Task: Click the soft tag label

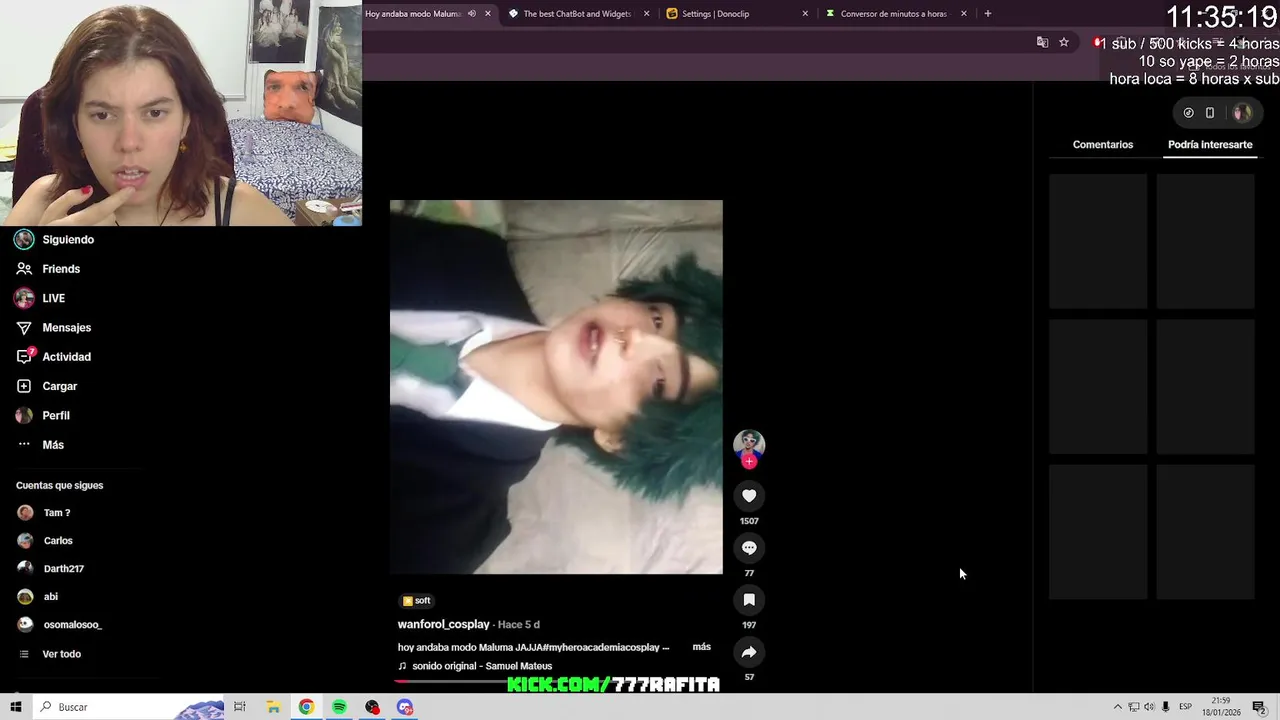Action: click(x=416, y=601)
